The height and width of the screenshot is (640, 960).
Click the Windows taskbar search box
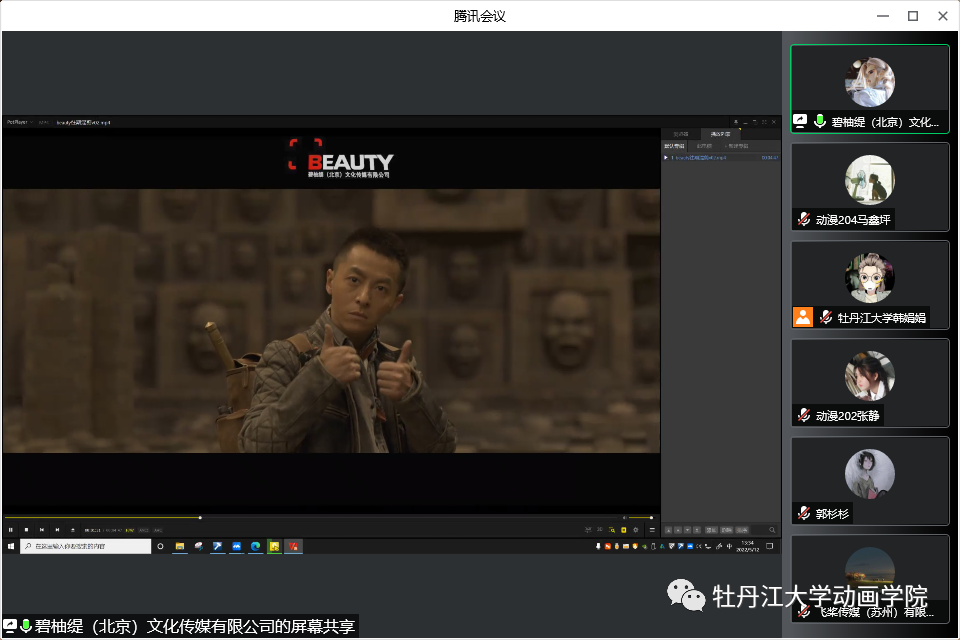pyautogui.click(x=86, y=546)
